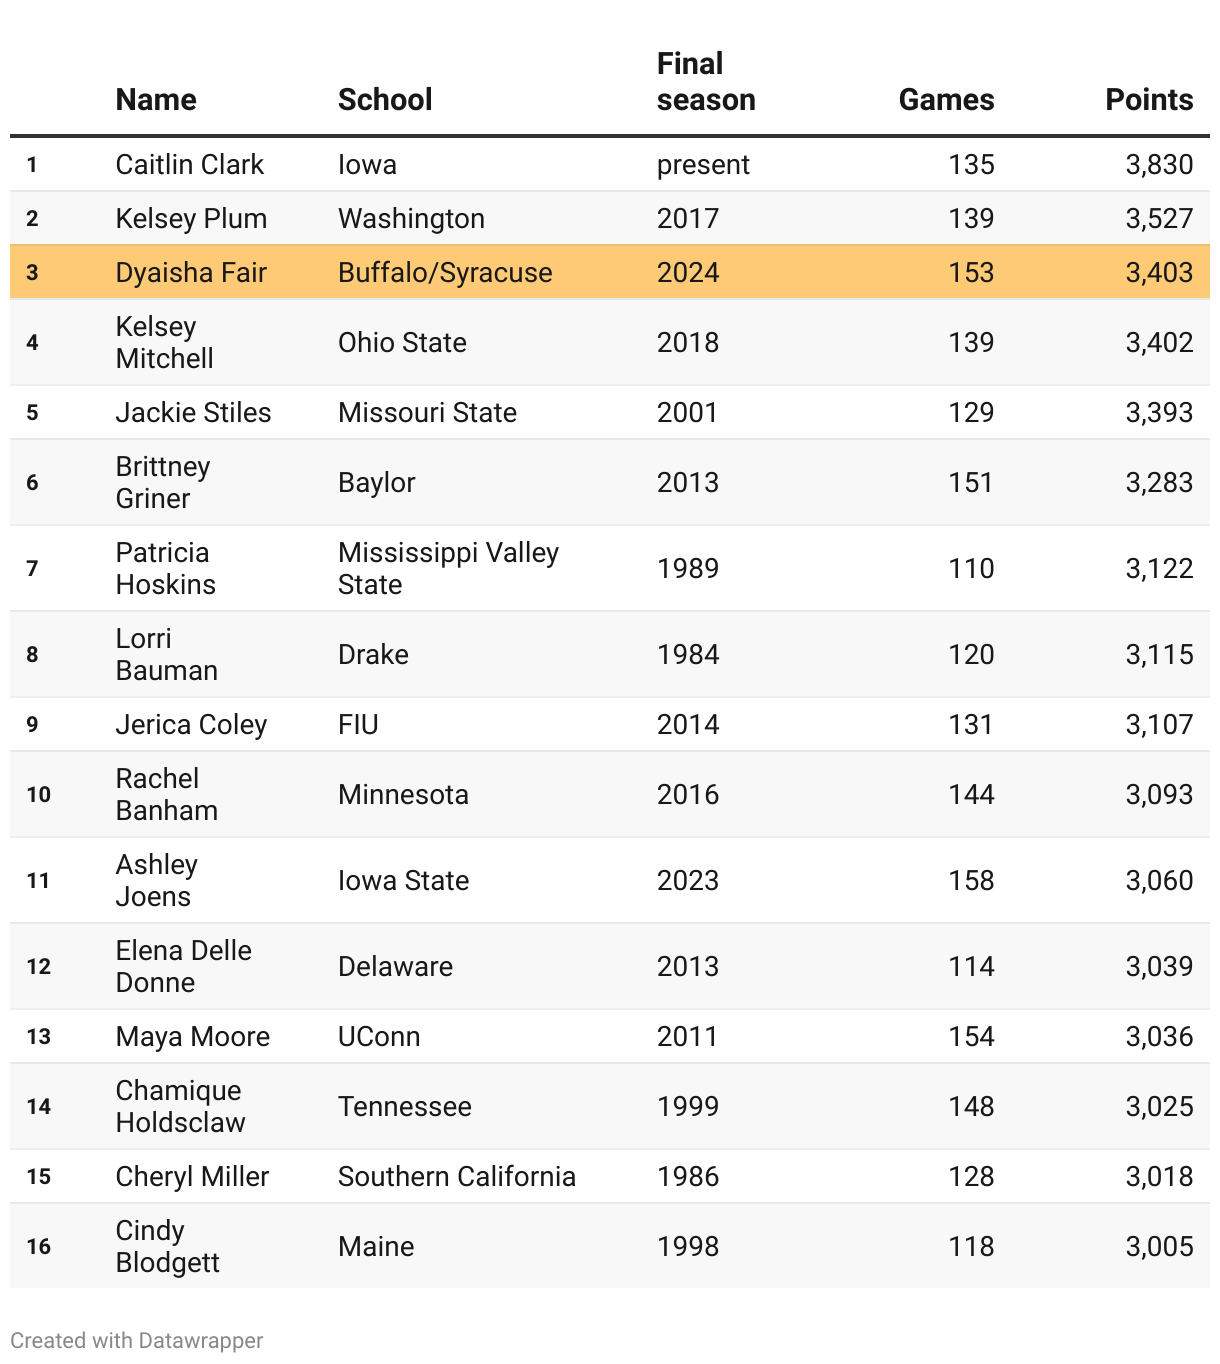Select the Buffalo/Syracuse school cell
Viewport: 1220px width, 1364px height.
(445, 273)
